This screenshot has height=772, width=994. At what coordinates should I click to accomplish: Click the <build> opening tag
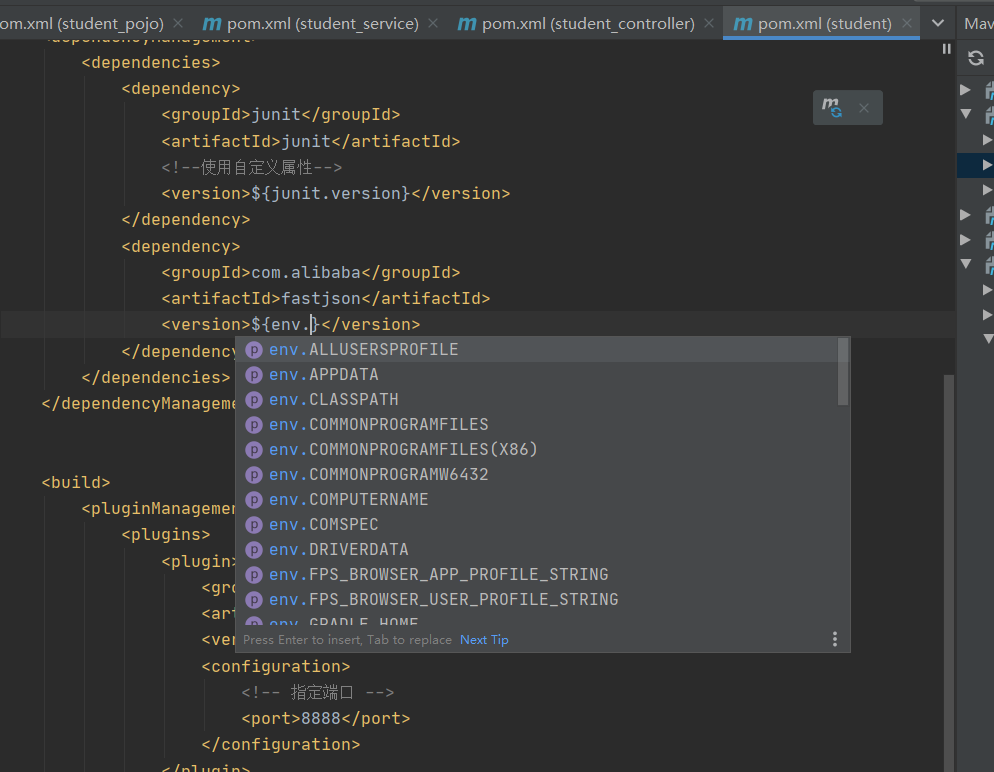76,482
